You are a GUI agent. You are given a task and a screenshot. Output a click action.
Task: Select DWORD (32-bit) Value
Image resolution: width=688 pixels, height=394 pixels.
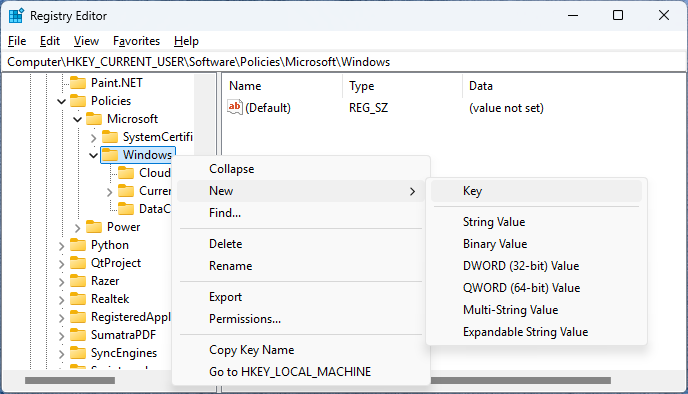click(x=536, y=265)
